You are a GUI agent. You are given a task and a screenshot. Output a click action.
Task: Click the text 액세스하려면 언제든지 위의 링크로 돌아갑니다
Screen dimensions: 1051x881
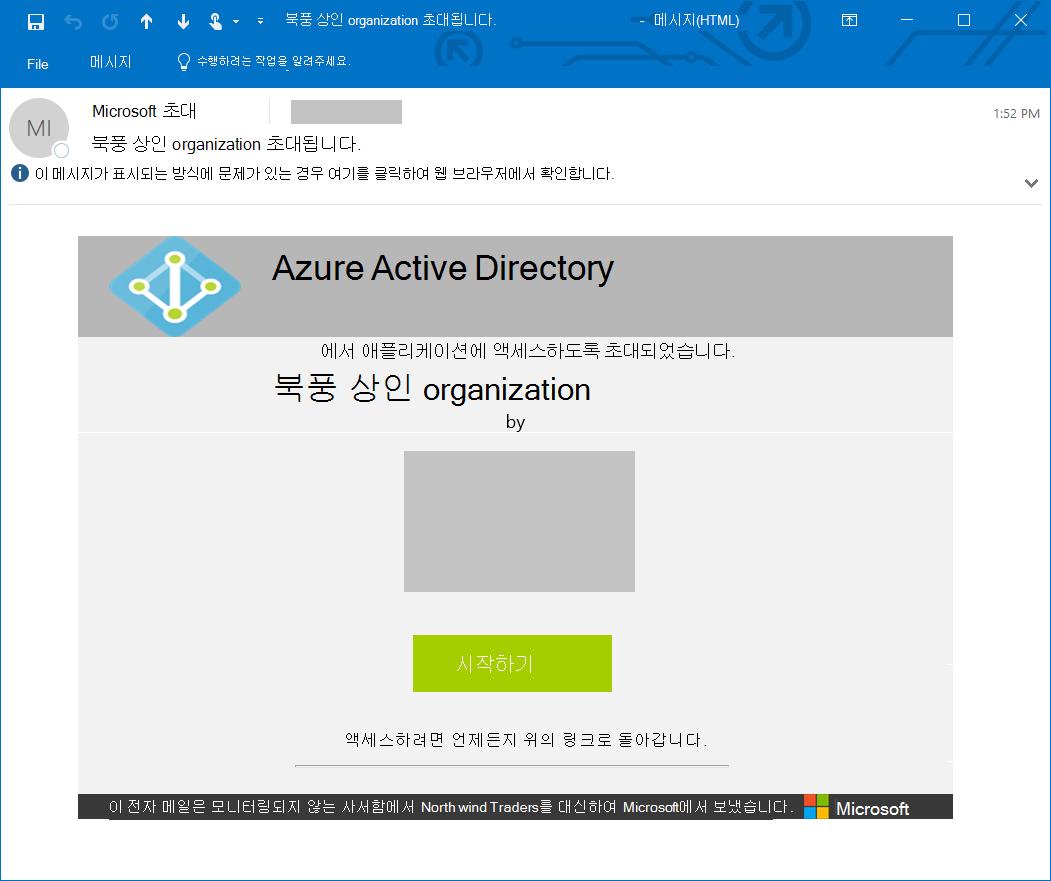click(526, 740)
